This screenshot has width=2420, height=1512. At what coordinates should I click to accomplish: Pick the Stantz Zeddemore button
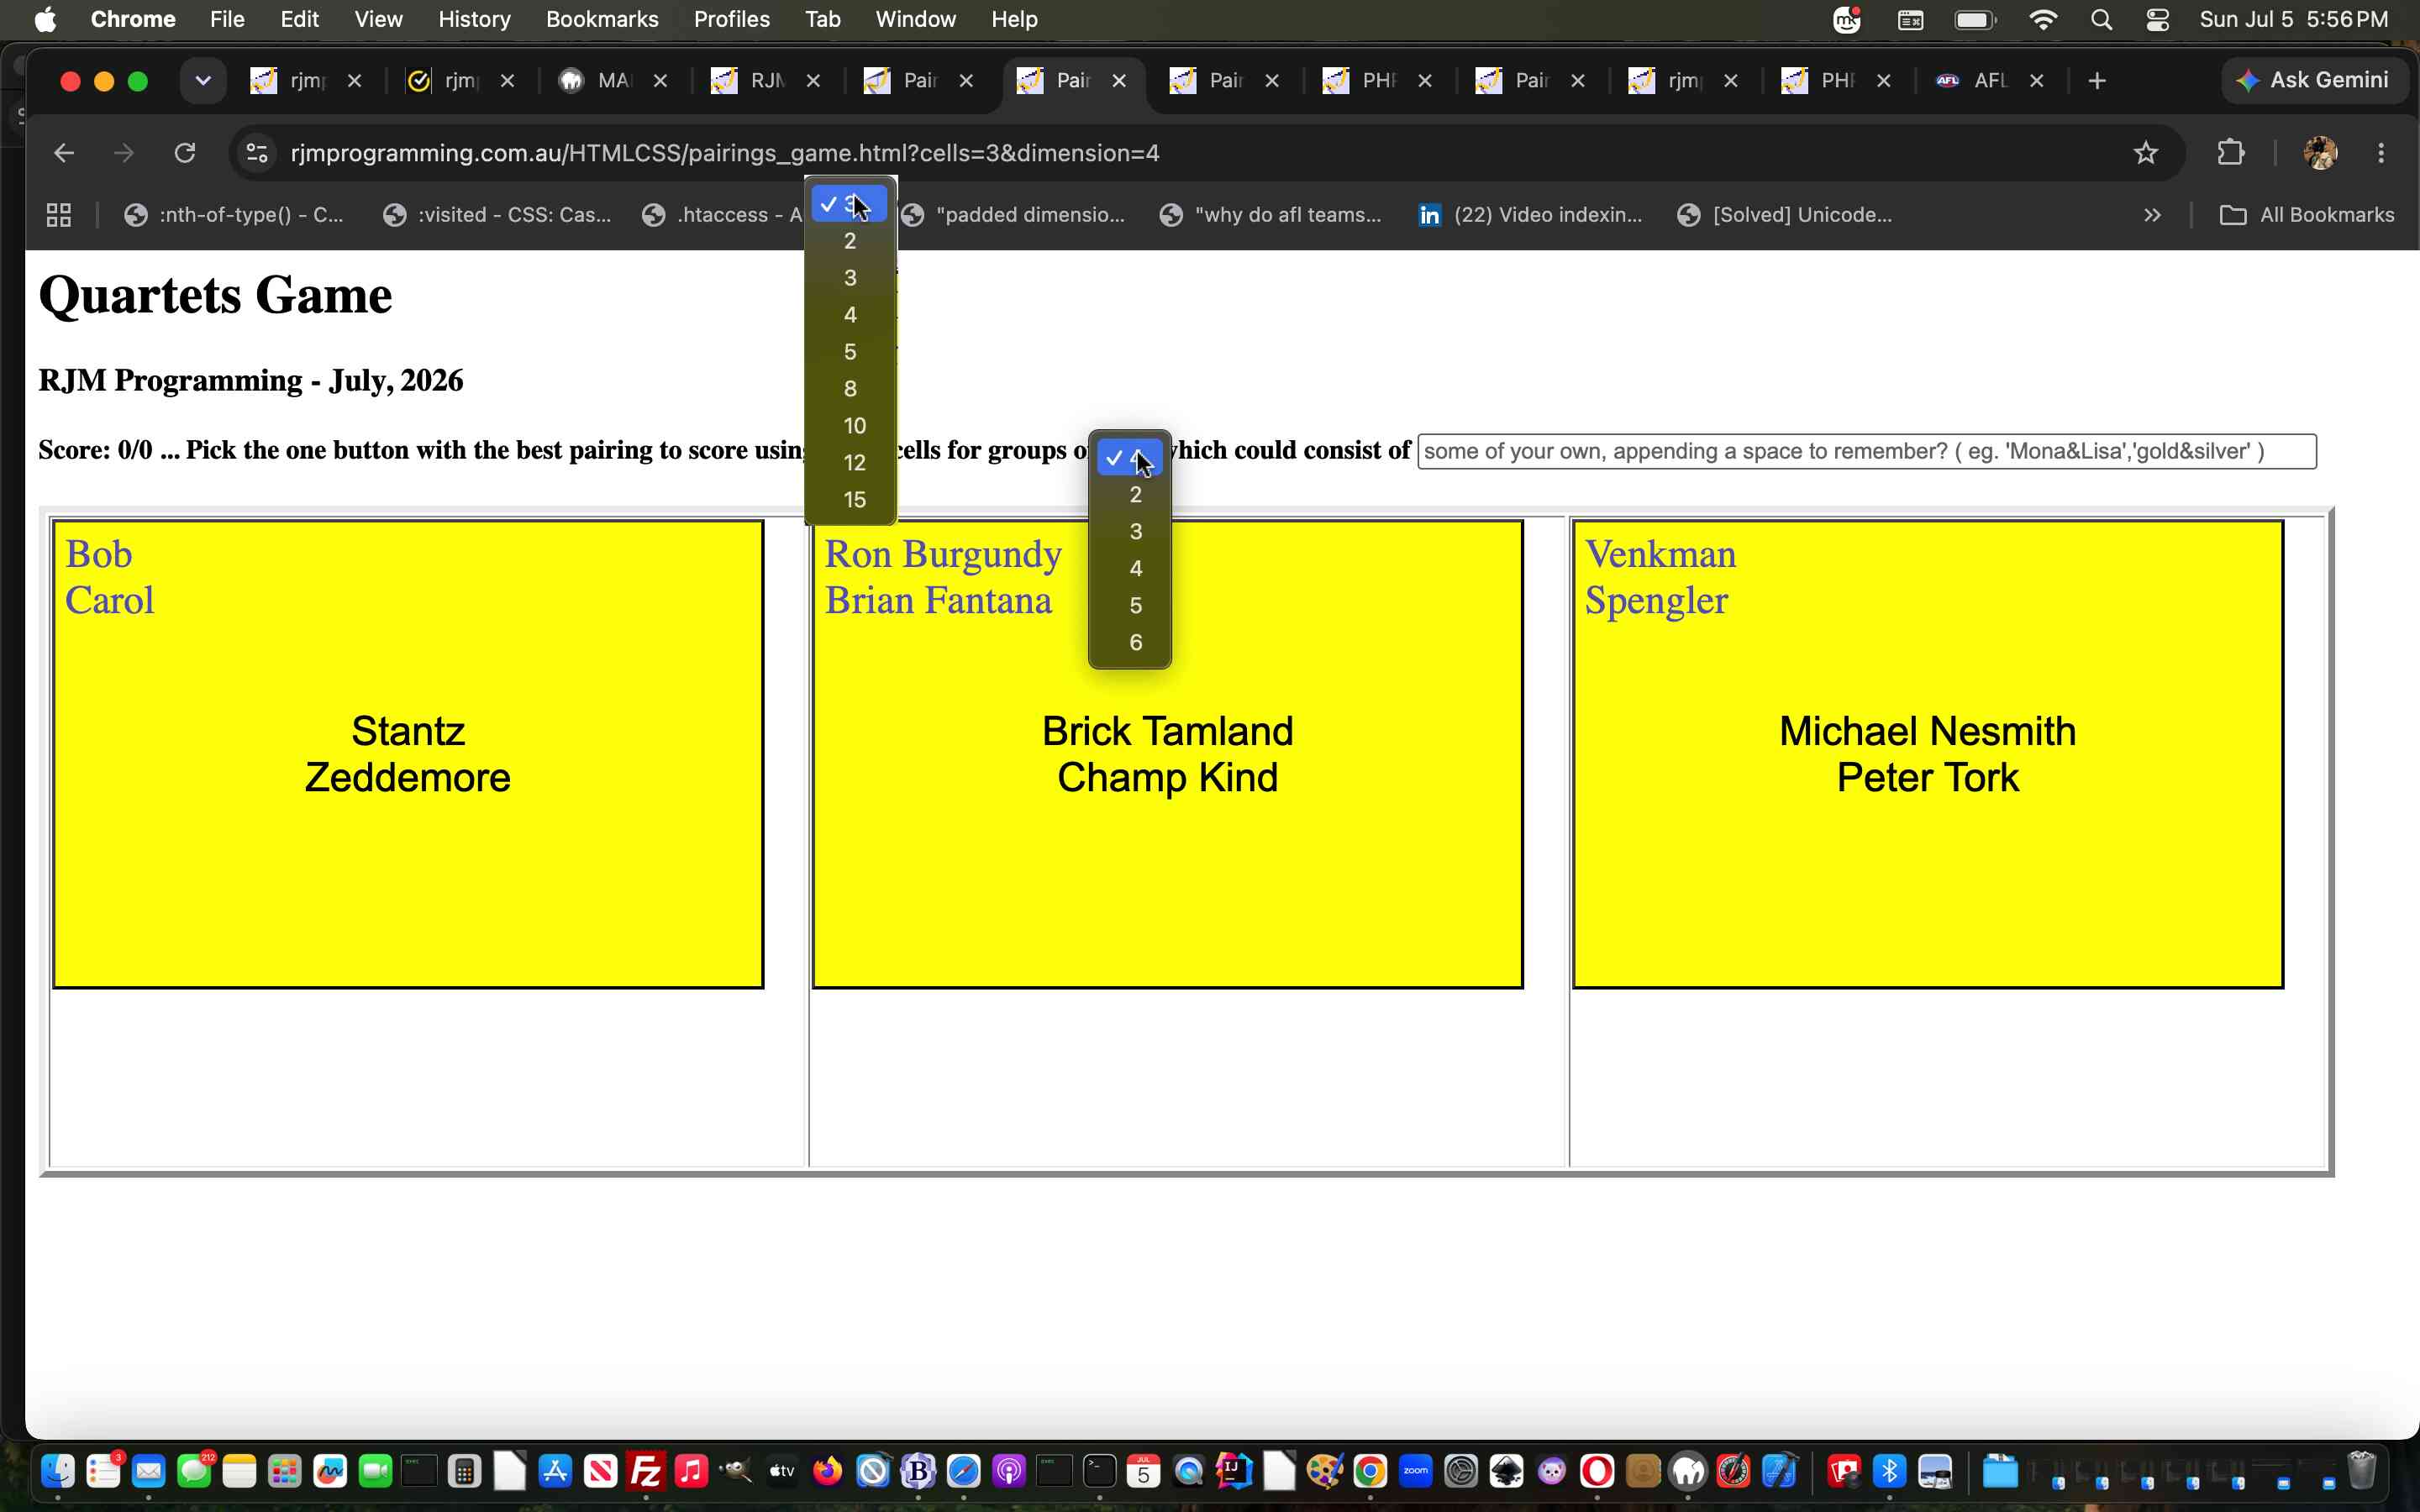click(408, 754)
